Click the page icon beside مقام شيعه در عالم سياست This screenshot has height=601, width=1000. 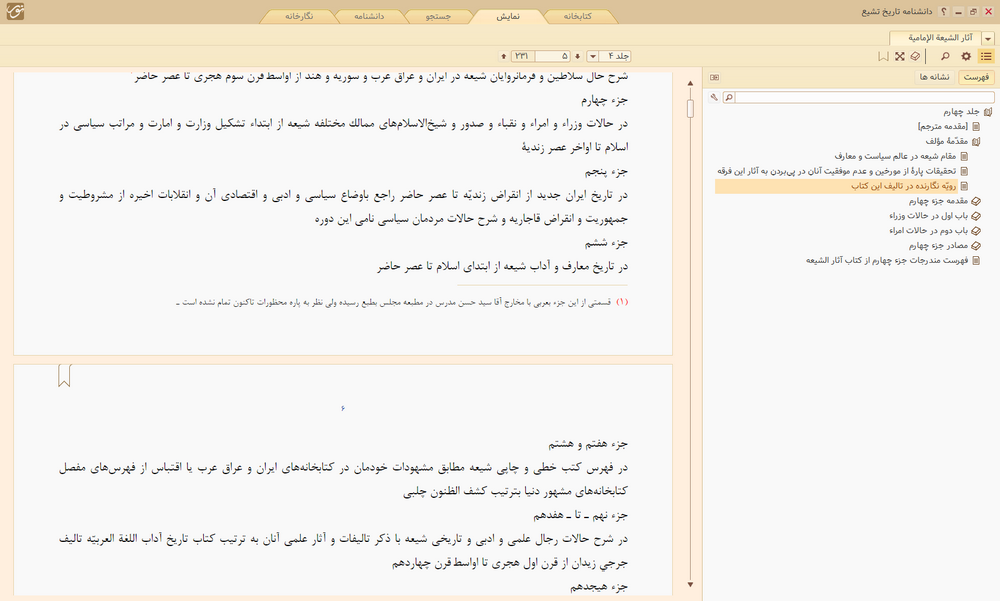click(x=964, y=156)
